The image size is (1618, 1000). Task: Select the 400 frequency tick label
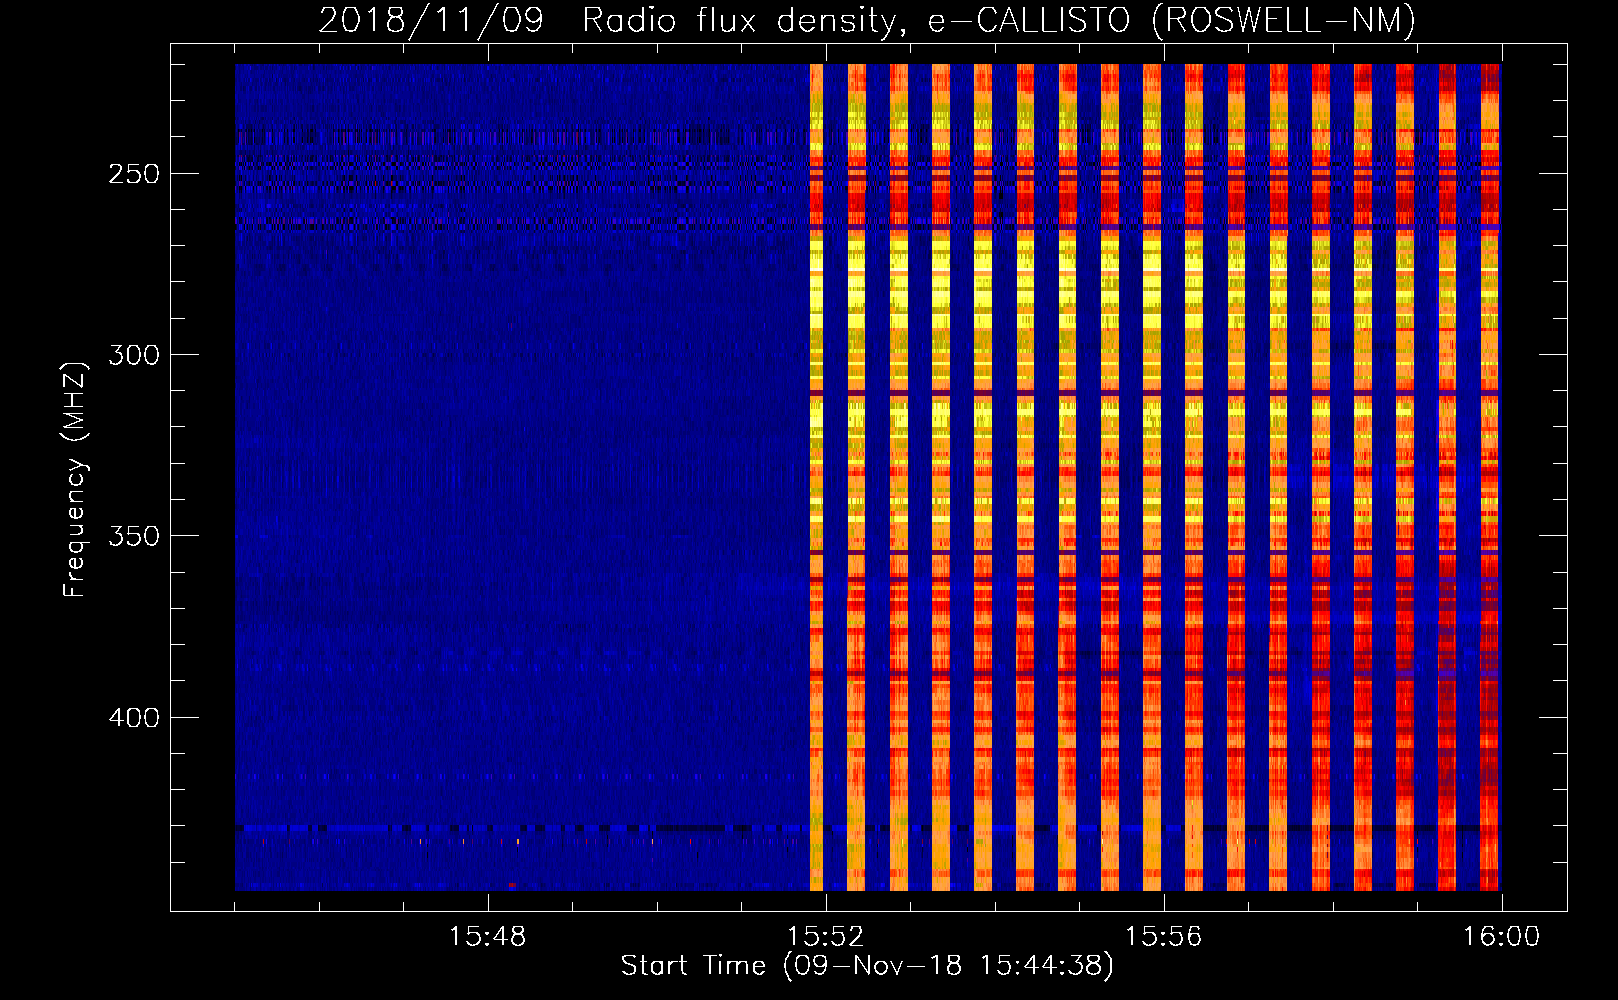coord(134,718)
